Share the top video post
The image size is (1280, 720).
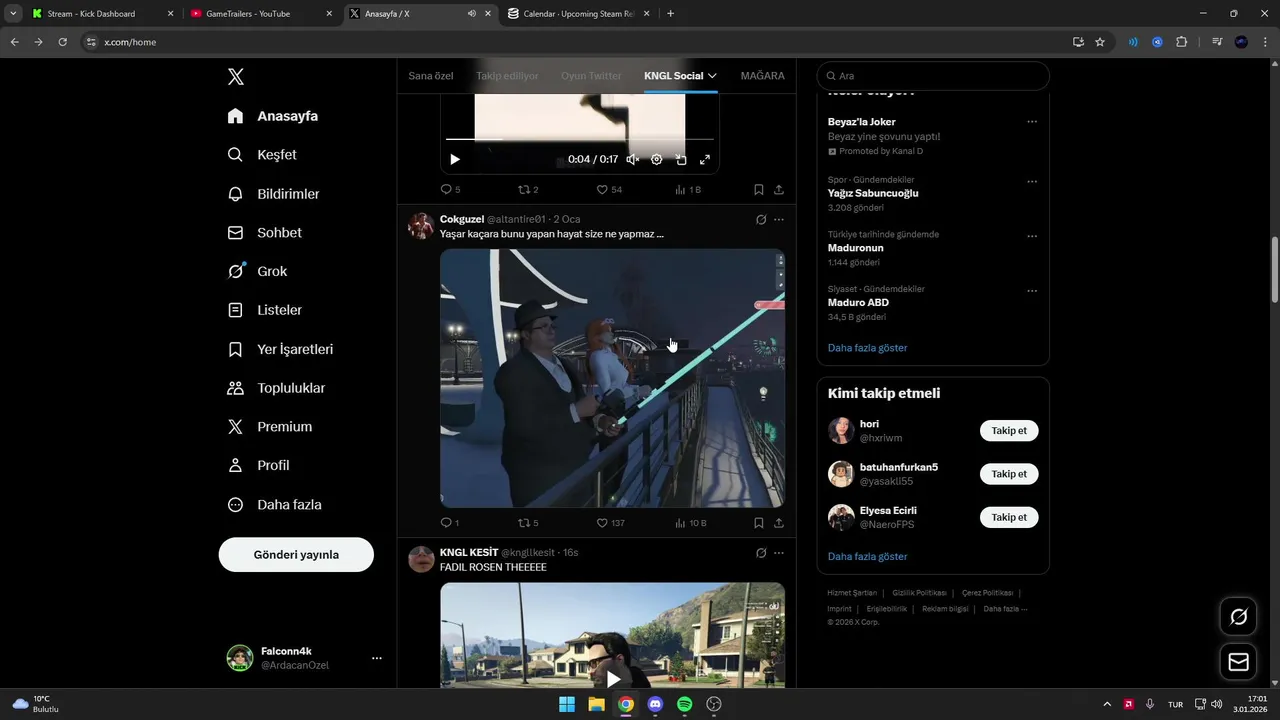(x=779, y=189)
